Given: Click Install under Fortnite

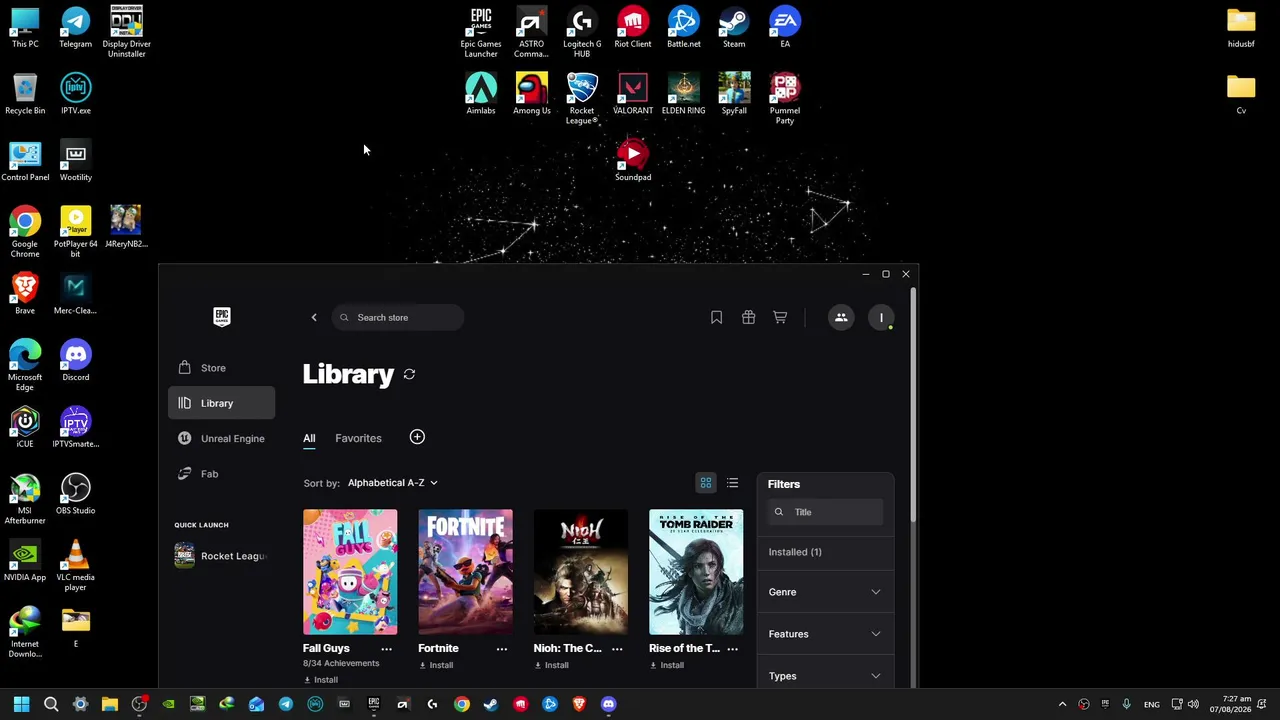Looking at the screenshot, I should pos(436,665).
